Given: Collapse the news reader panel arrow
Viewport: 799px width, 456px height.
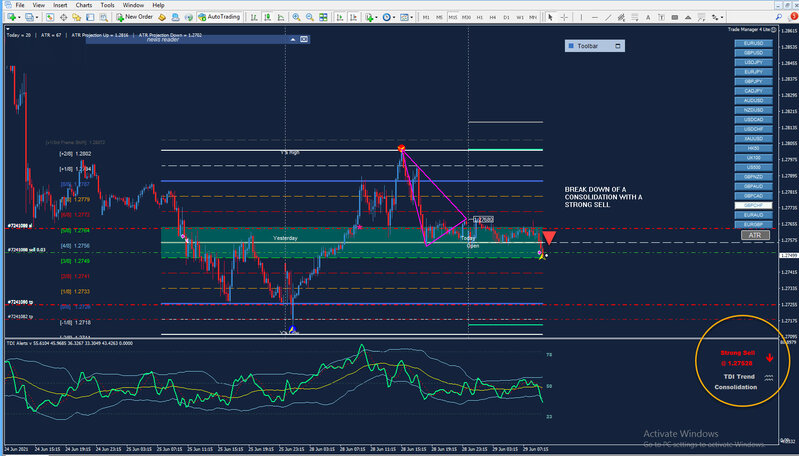Looking at the screenshot, I should pos(293,38).
